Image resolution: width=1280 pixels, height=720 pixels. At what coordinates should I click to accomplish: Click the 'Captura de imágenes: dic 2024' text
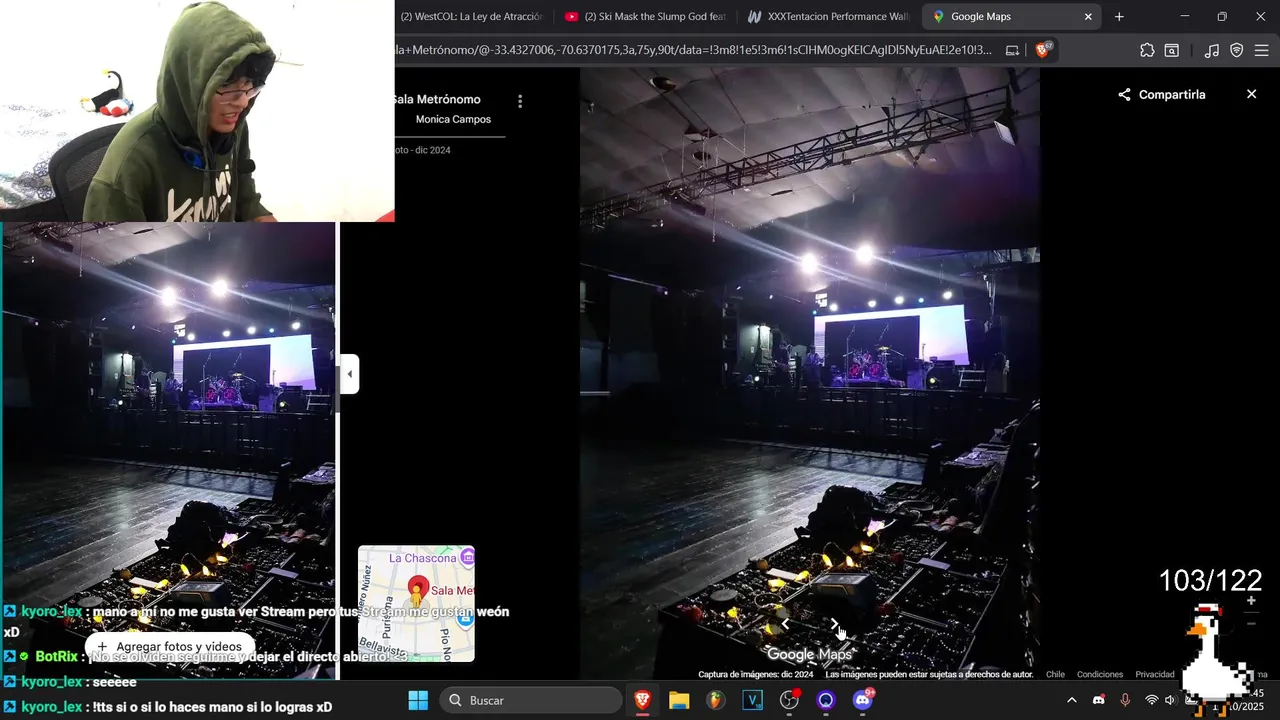click(x=756, y=674)
